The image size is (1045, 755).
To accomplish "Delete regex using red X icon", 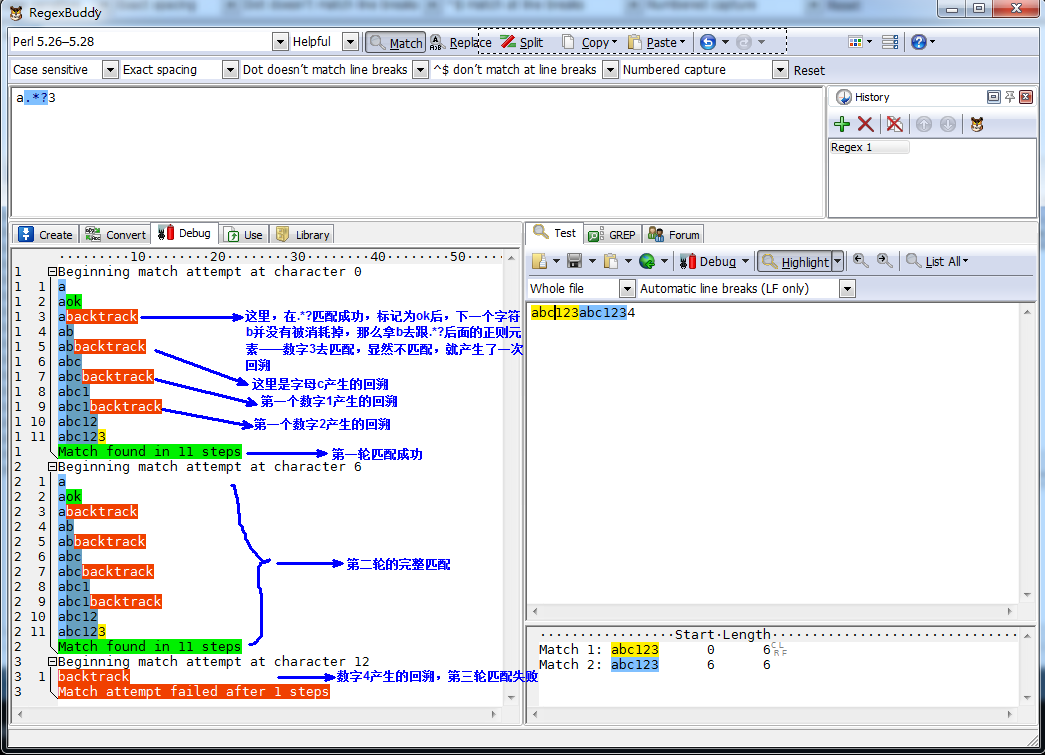I will click(866, 124).
